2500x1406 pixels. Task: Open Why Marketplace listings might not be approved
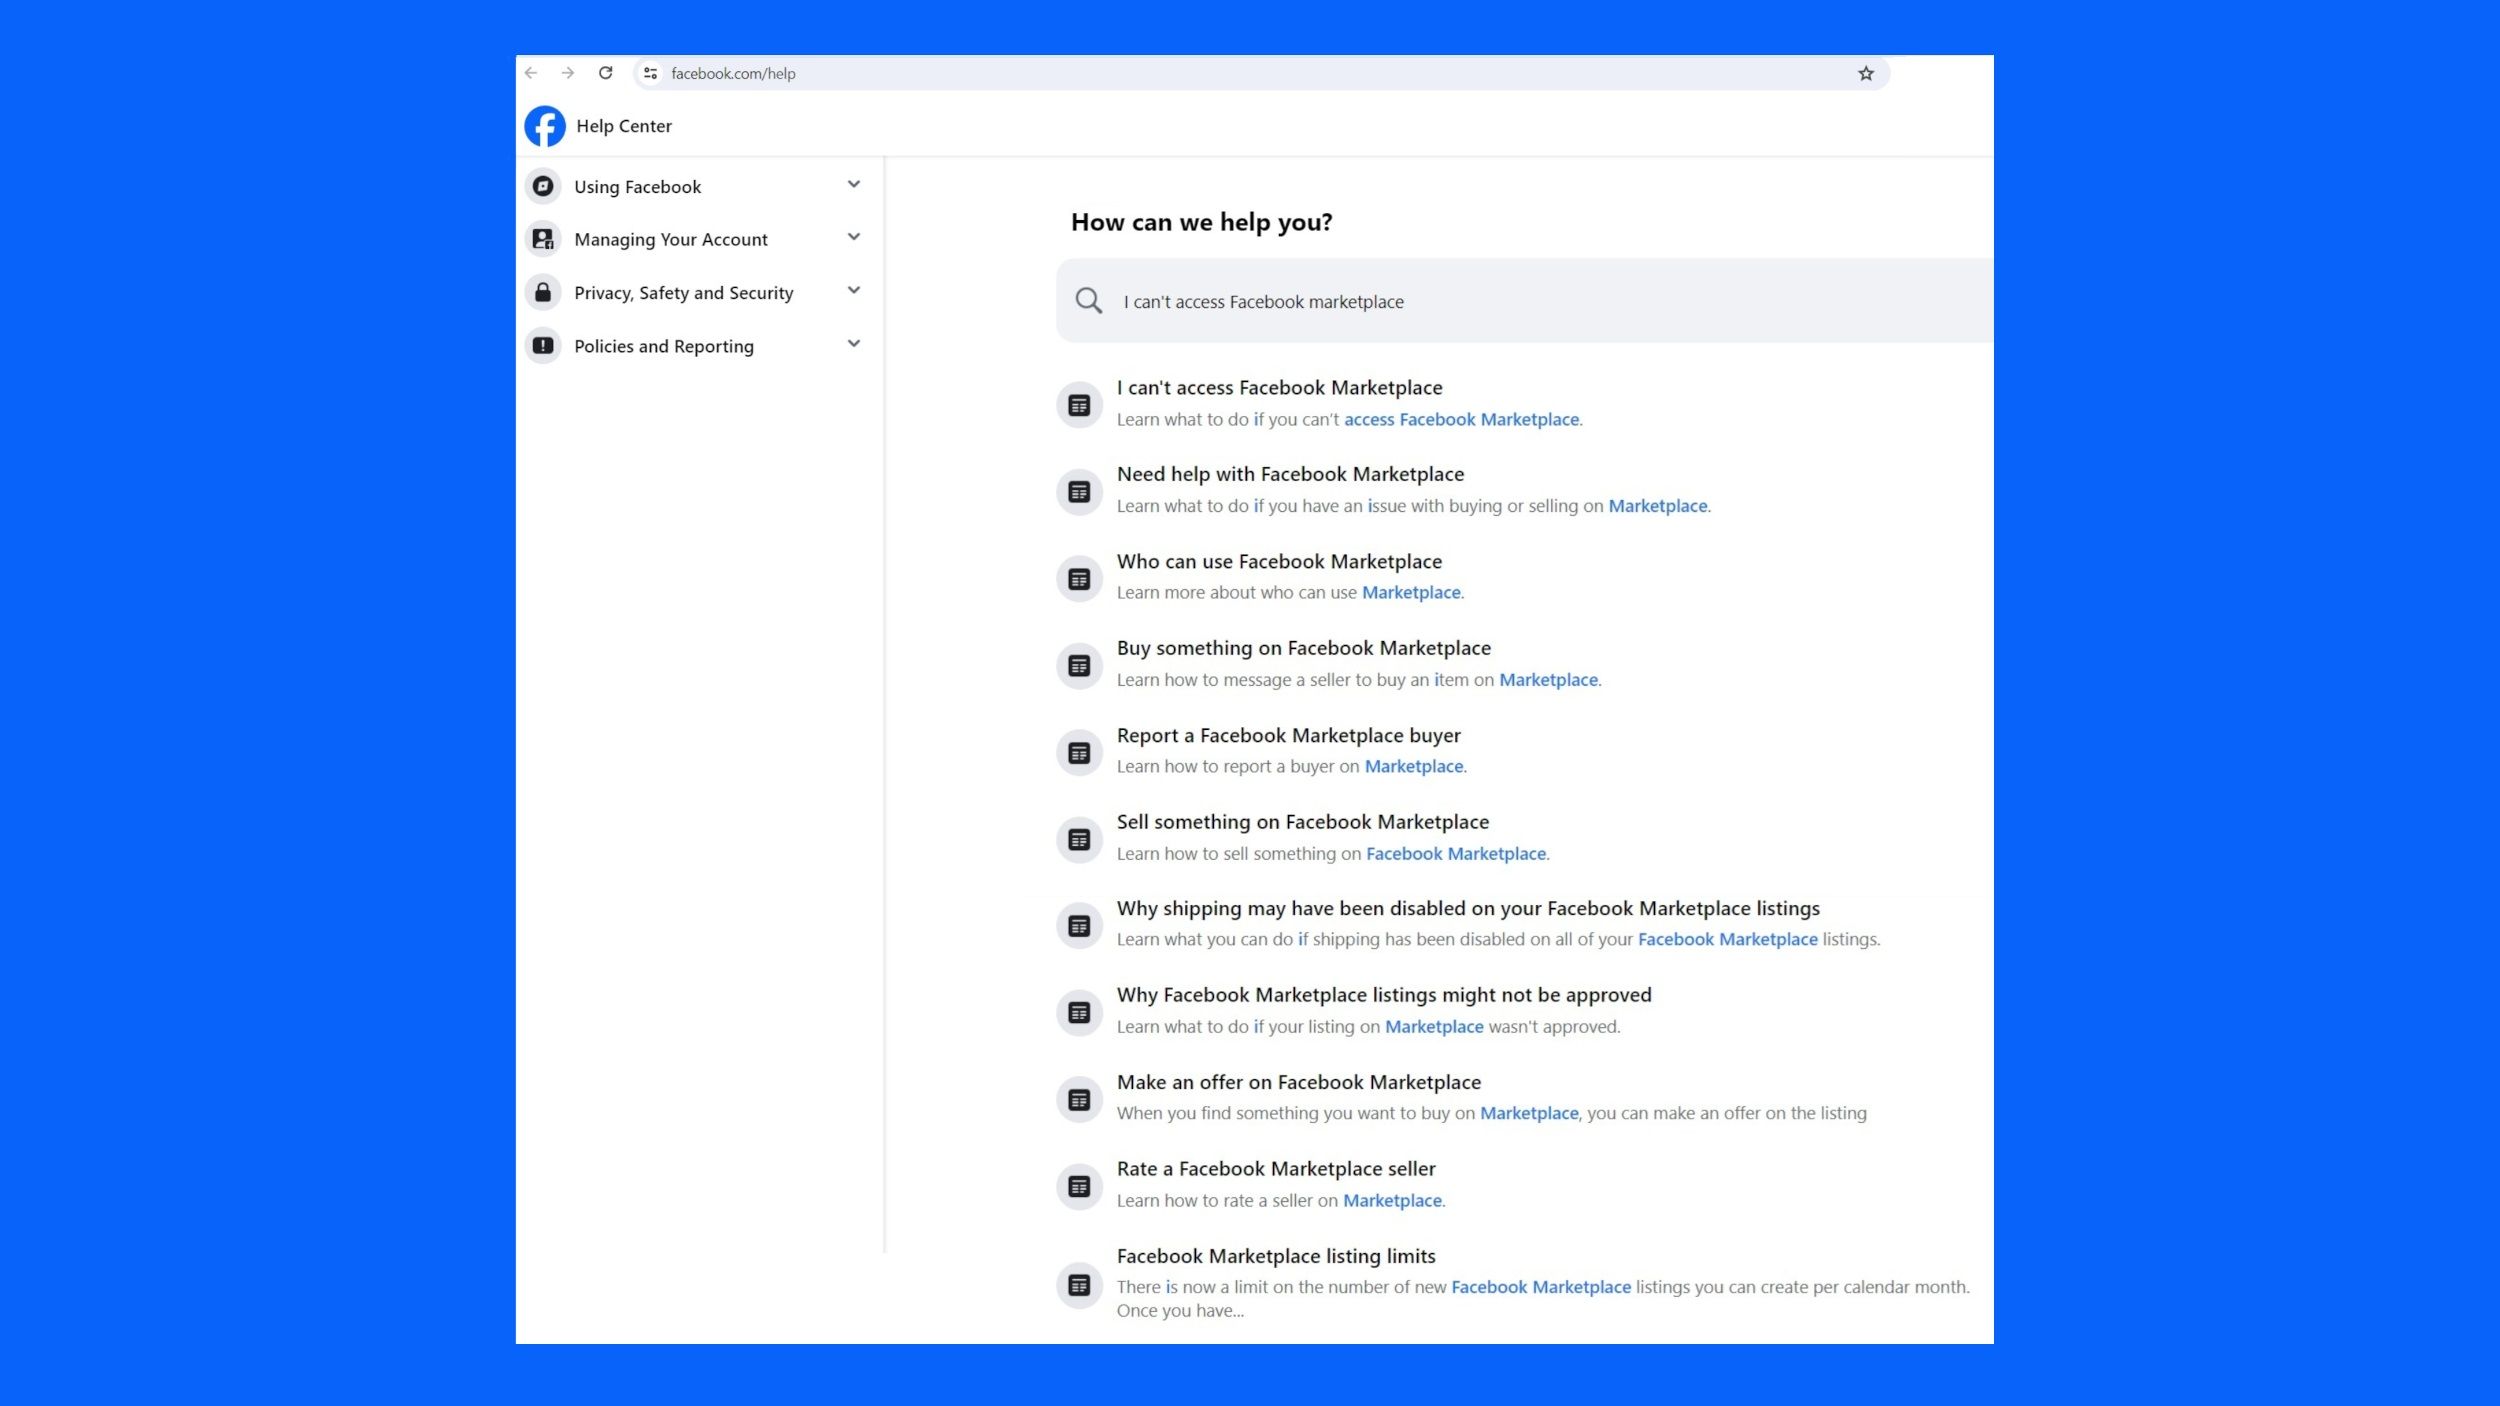(x=1383, y=995)
